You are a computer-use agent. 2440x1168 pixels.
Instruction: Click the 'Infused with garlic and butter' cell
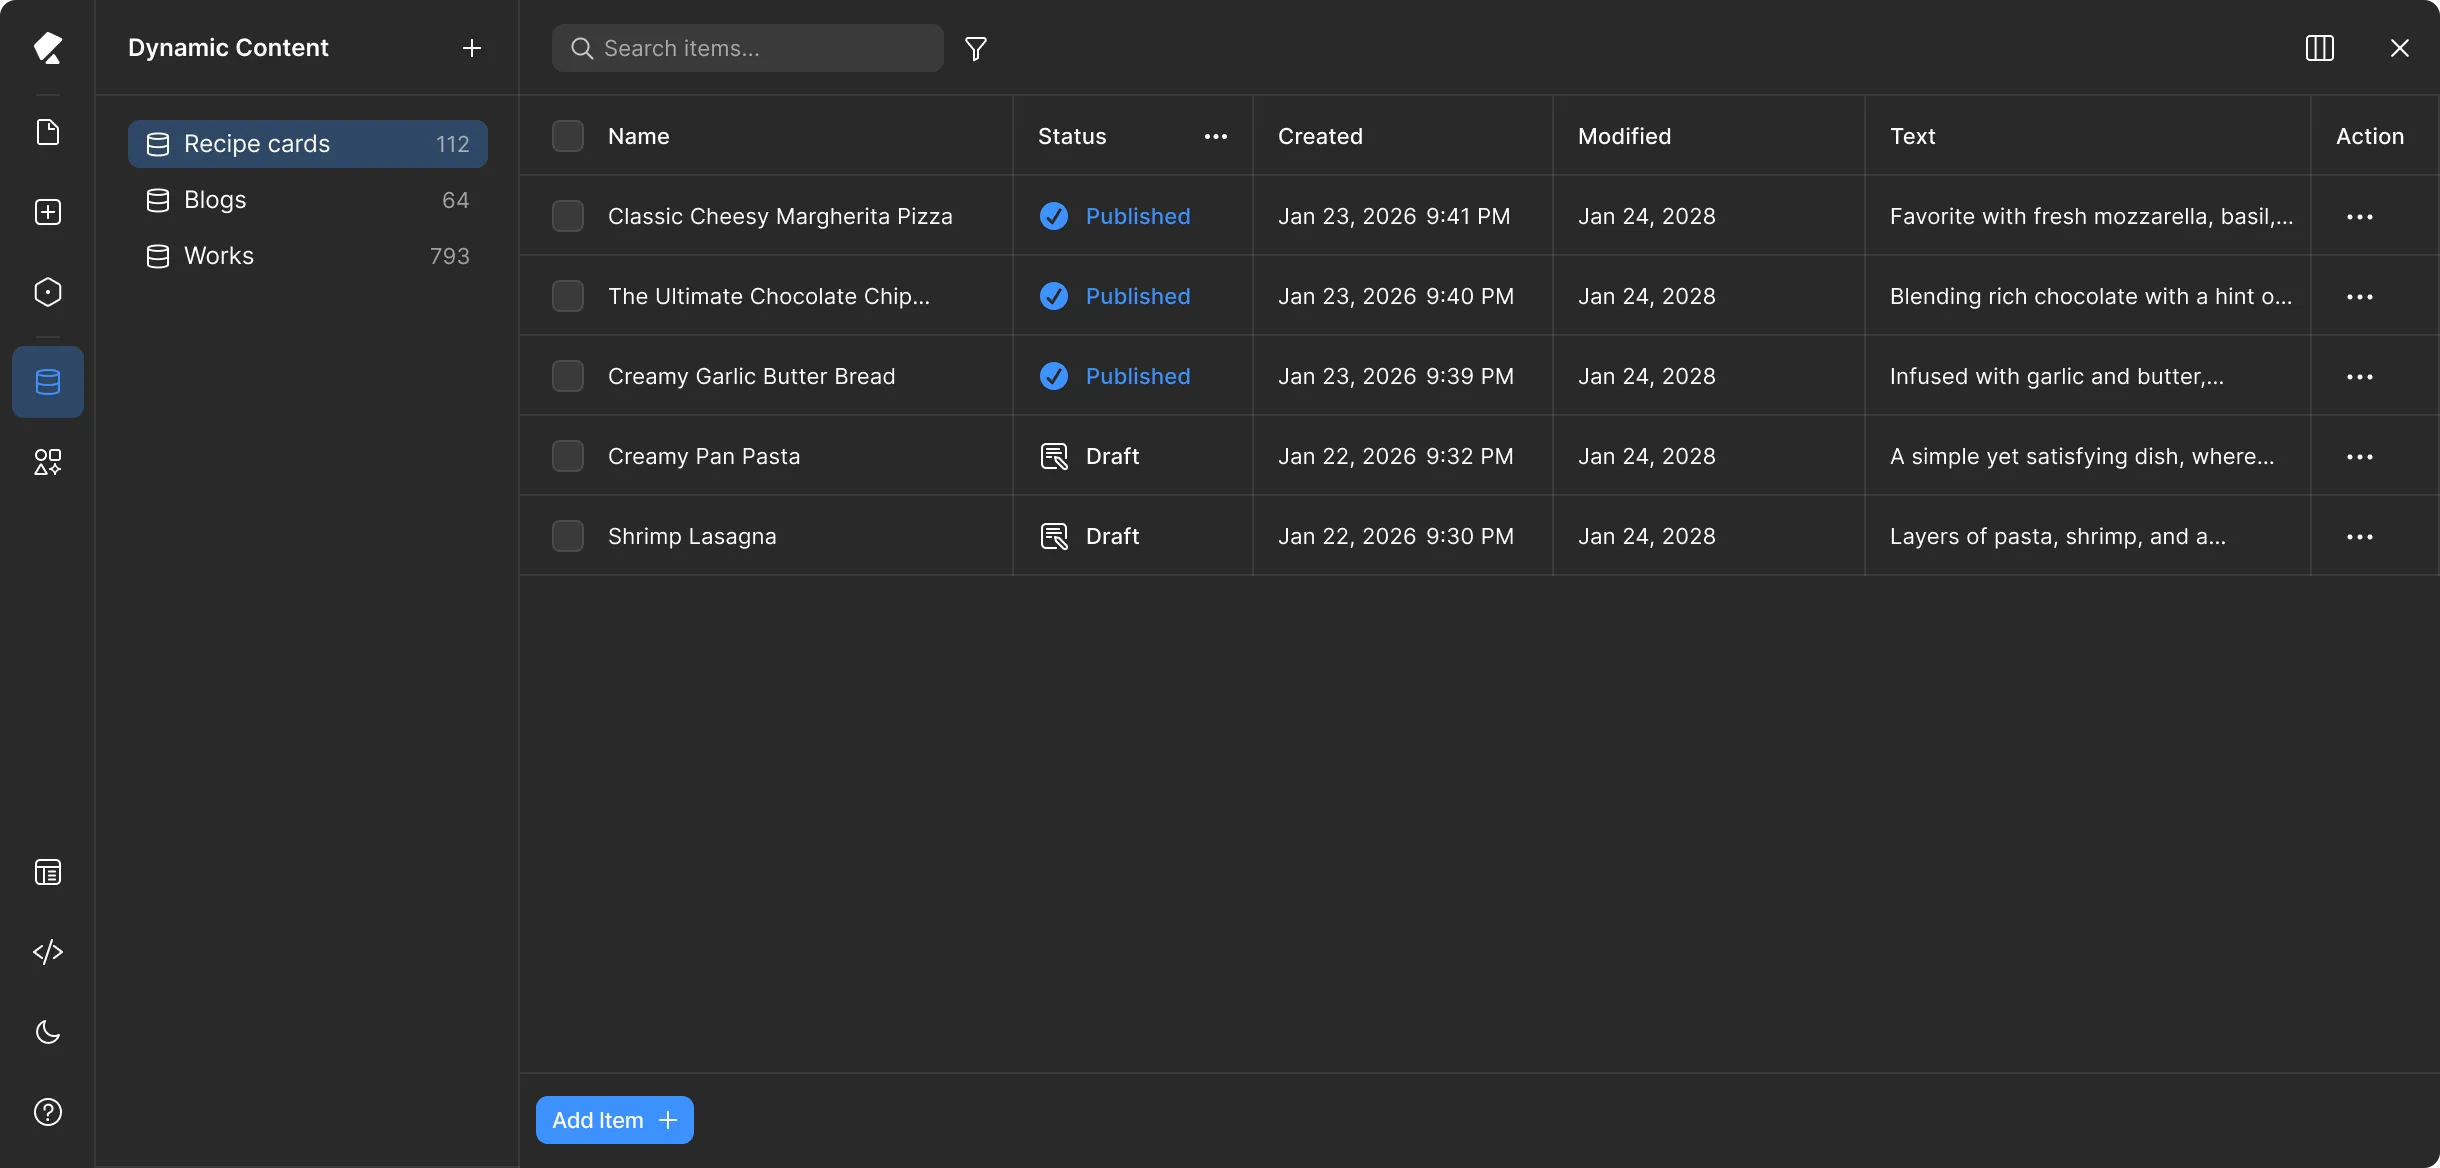tap(2057, 376)
